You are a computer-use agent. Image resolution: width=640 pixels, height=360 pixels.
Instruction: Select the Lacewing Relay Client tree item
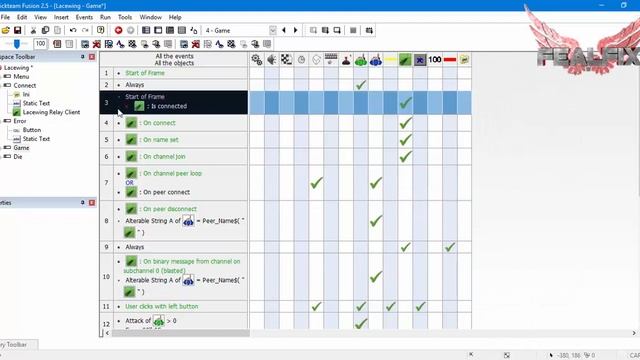51,112
